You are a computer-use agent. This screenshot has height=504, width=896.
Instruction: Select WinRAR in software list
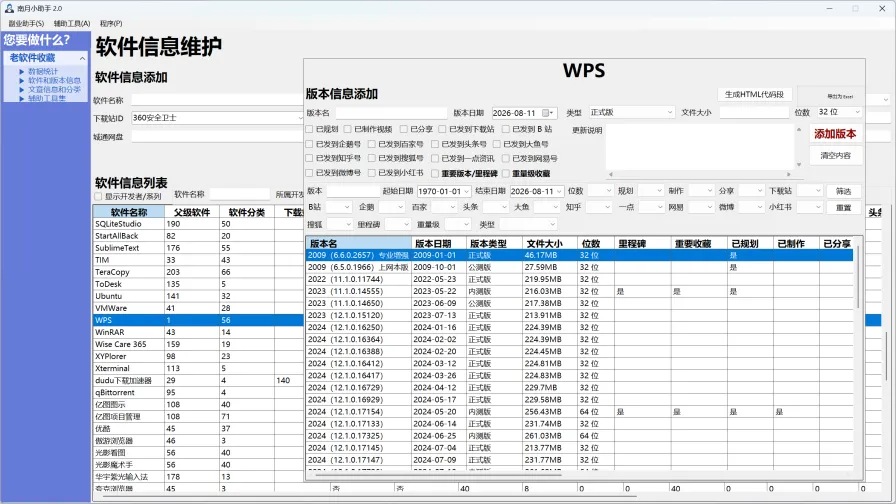point(198,332)
